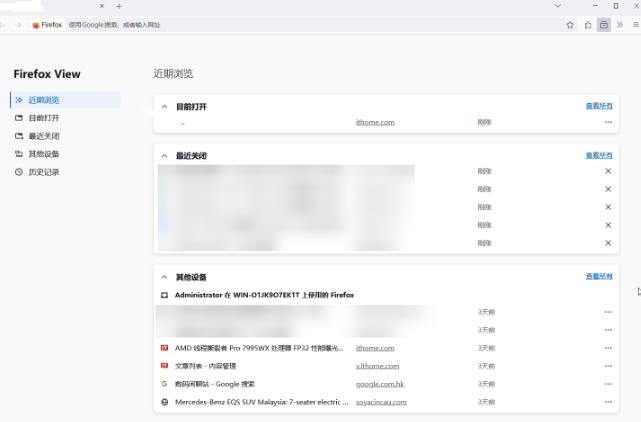The image size is (641, 422).
Task: Click the Google favicon on search row
Action: (164, 384)
